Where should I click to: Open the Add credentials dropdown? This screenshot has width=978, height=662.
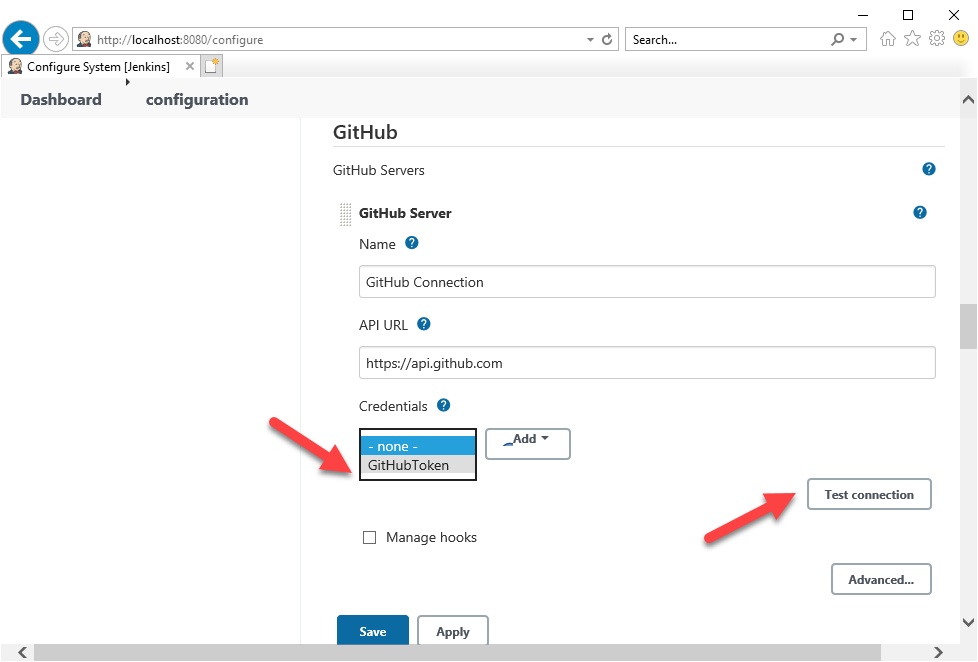[x=528, y=444]
